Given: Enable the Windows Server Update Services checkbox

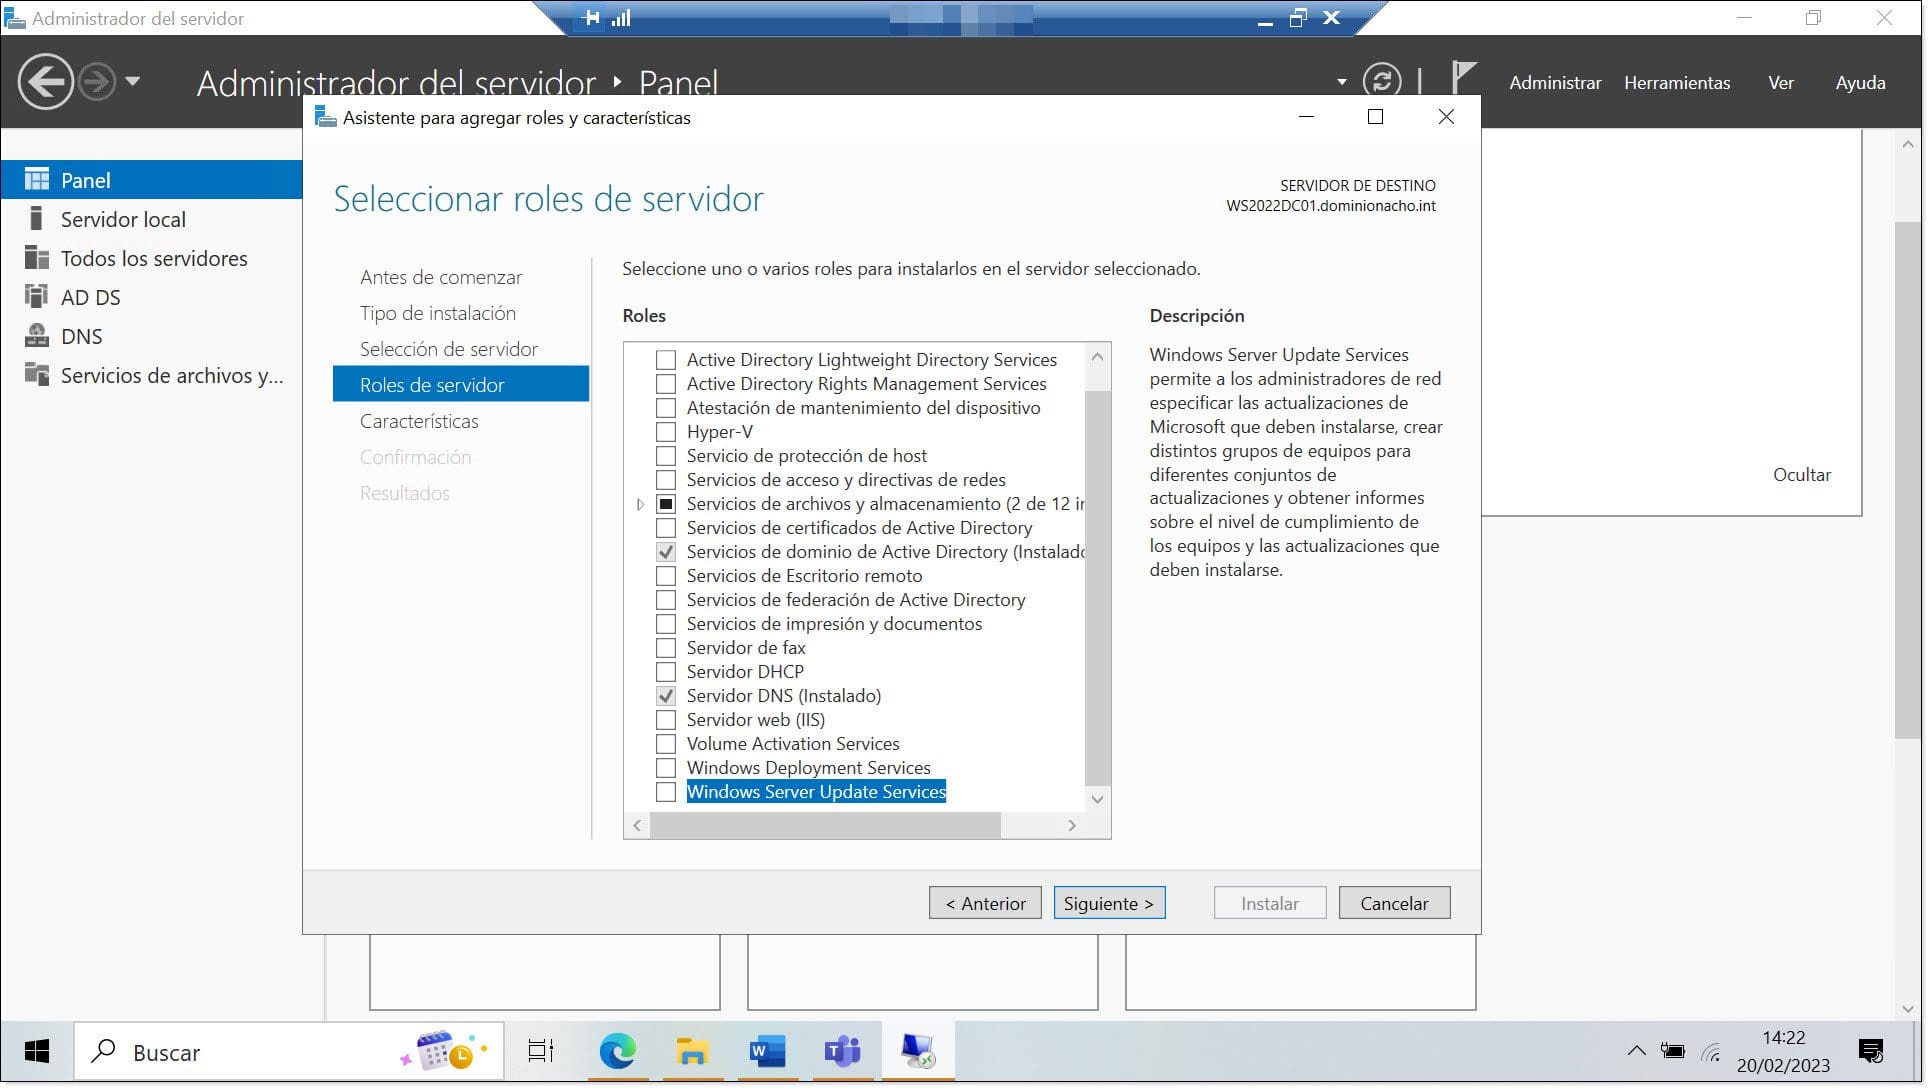Looking at the screenshot, I should coord(665,792).
